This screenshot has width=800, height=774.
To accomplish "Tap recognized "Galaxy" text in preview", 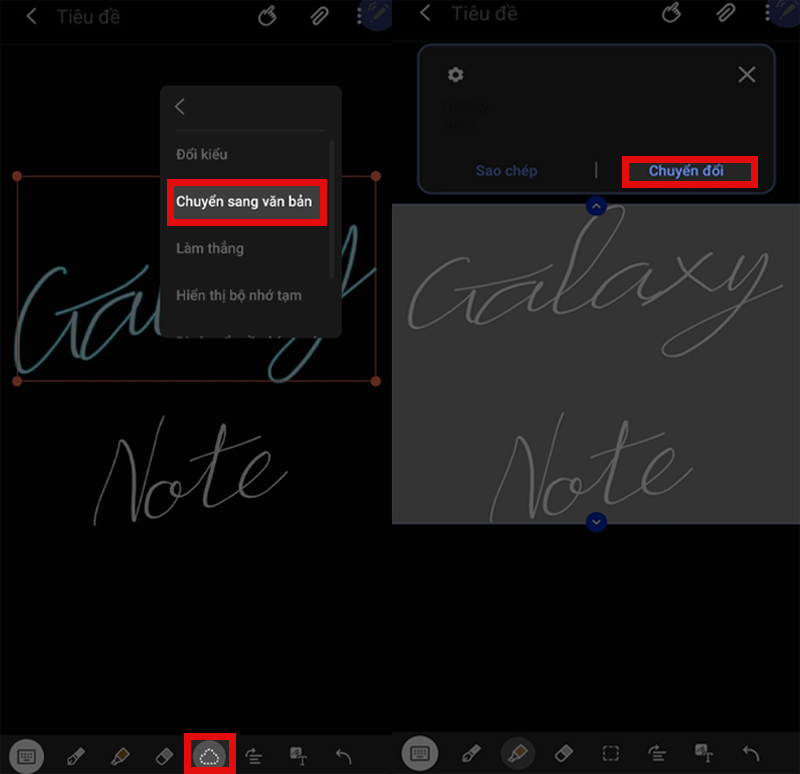I will (466, 106).
